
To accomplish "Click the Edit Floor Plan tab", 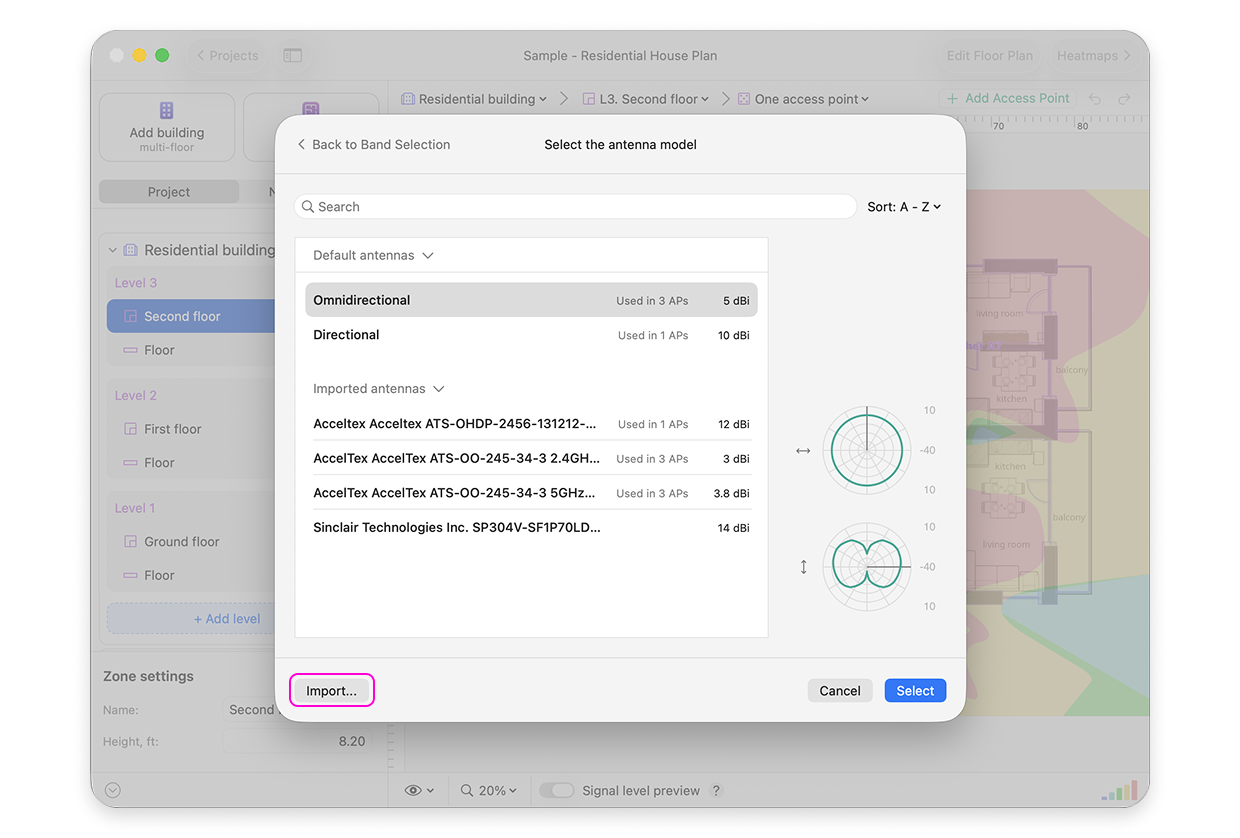I will (x=989, y=56).
